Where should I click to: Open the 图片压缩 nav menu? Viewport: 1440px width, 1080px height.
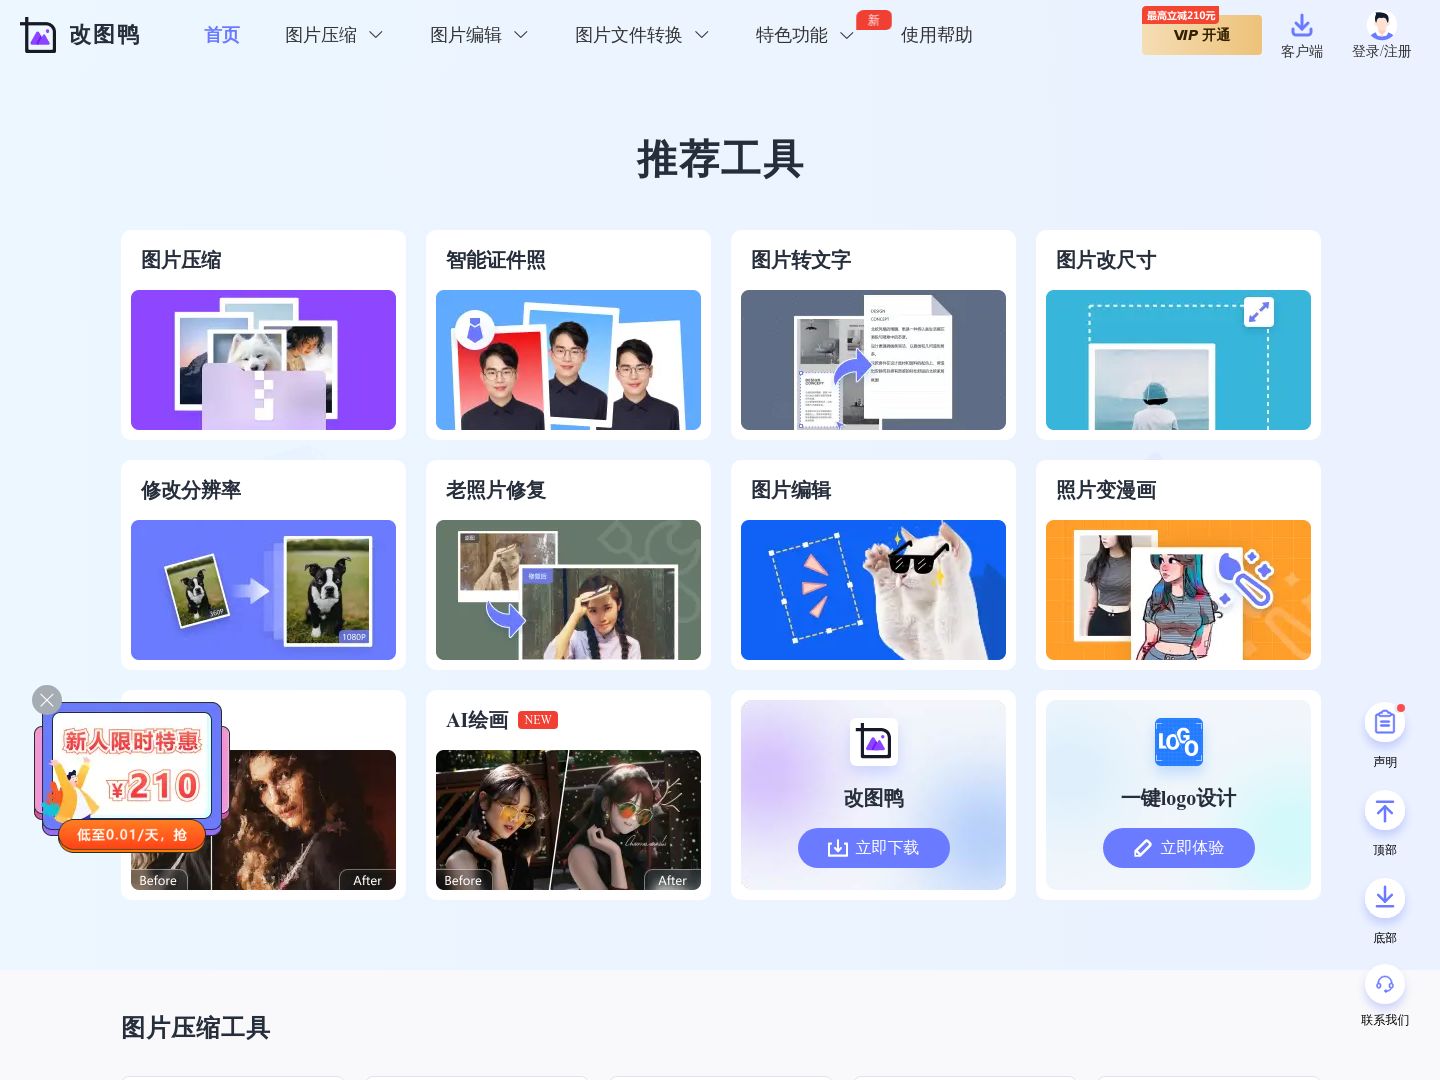pos(321,35)
